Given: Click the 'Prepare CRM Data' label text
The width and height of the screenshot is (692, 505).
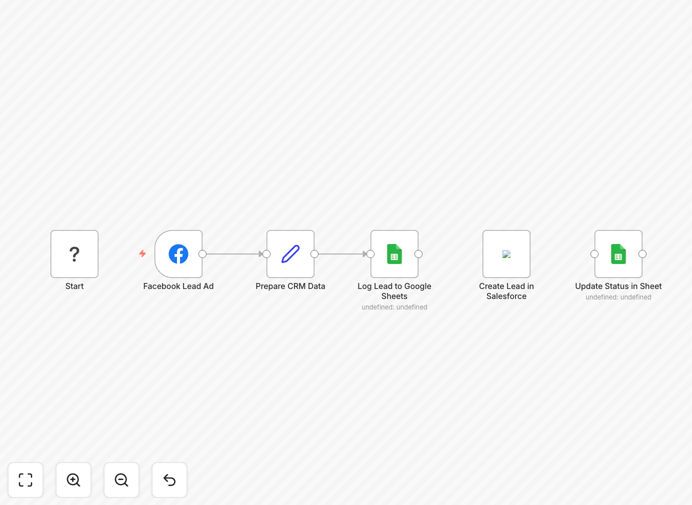Looking at the screenshot, I should point(290,286).
